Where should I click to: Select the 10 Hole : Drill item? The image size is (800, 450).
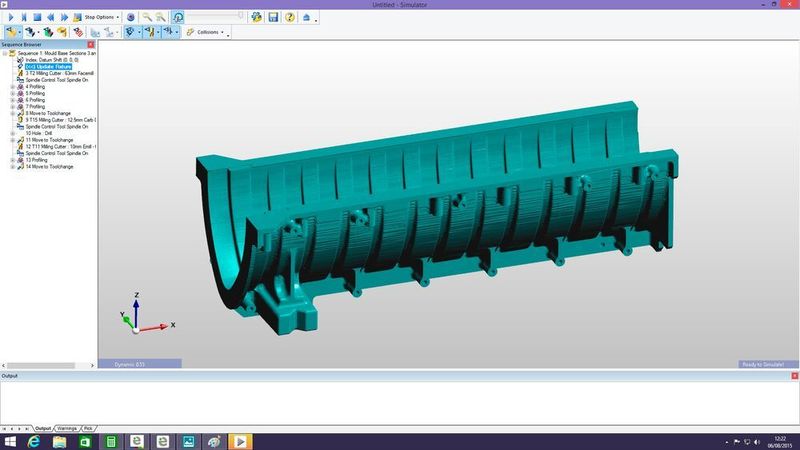coord(38,133)
